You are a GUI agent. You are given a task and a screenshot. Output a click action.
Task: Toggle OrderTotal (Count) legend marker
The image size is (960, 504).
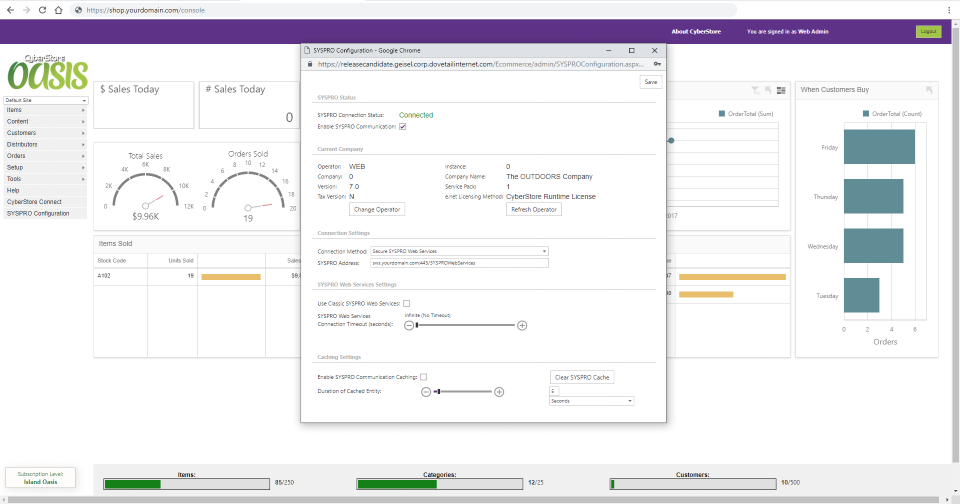pos(866,113)
